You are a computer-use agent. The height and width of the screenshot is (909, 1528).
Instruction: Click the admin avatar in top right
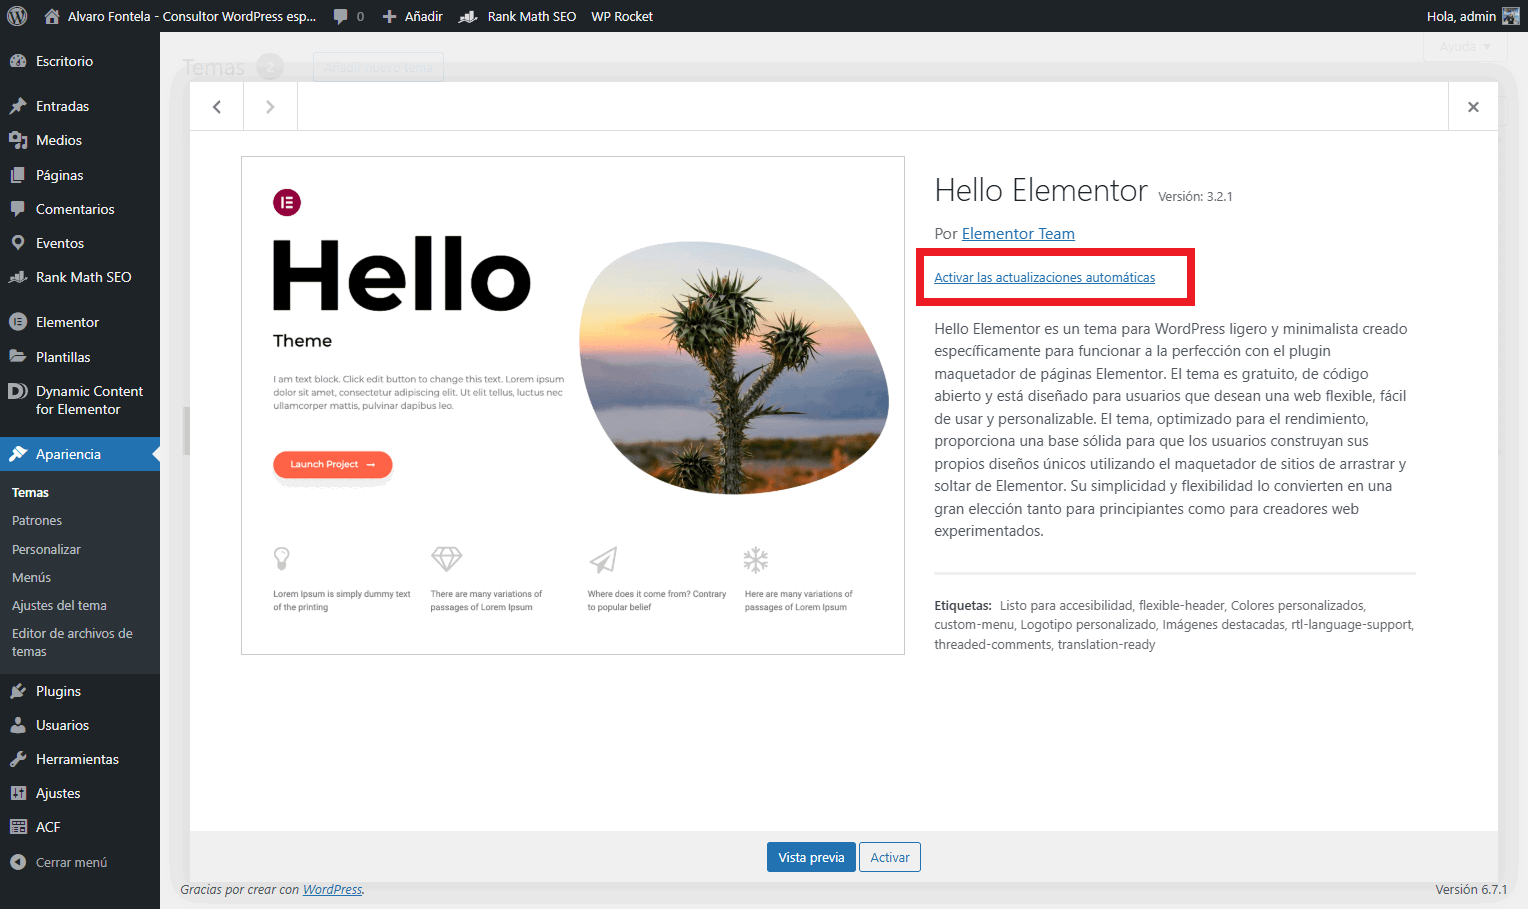click(1511, 16)
